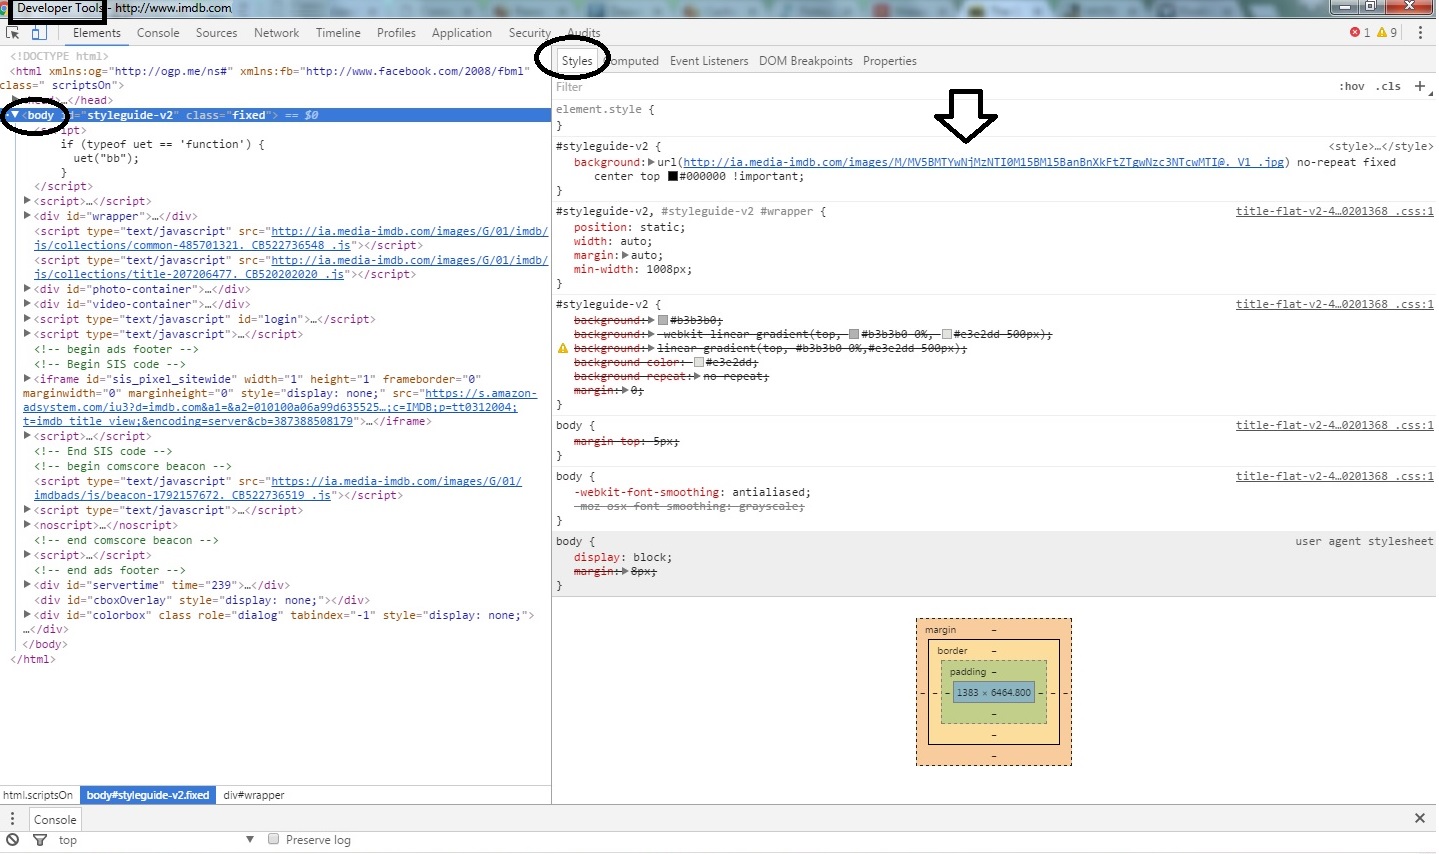Open the top execution context dropdown
Viewport: 1439px width, 854px height.
coord(250,840)
